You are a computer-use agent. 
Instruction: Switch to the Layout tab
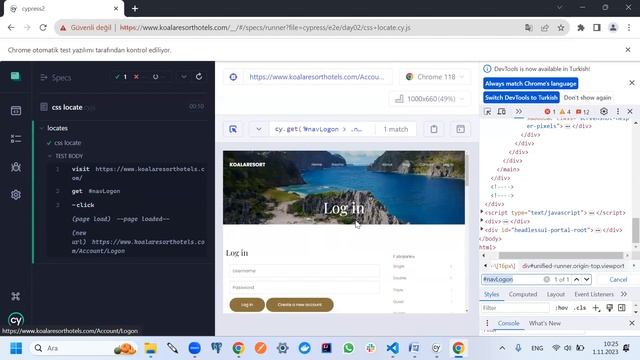coord(556,294)
